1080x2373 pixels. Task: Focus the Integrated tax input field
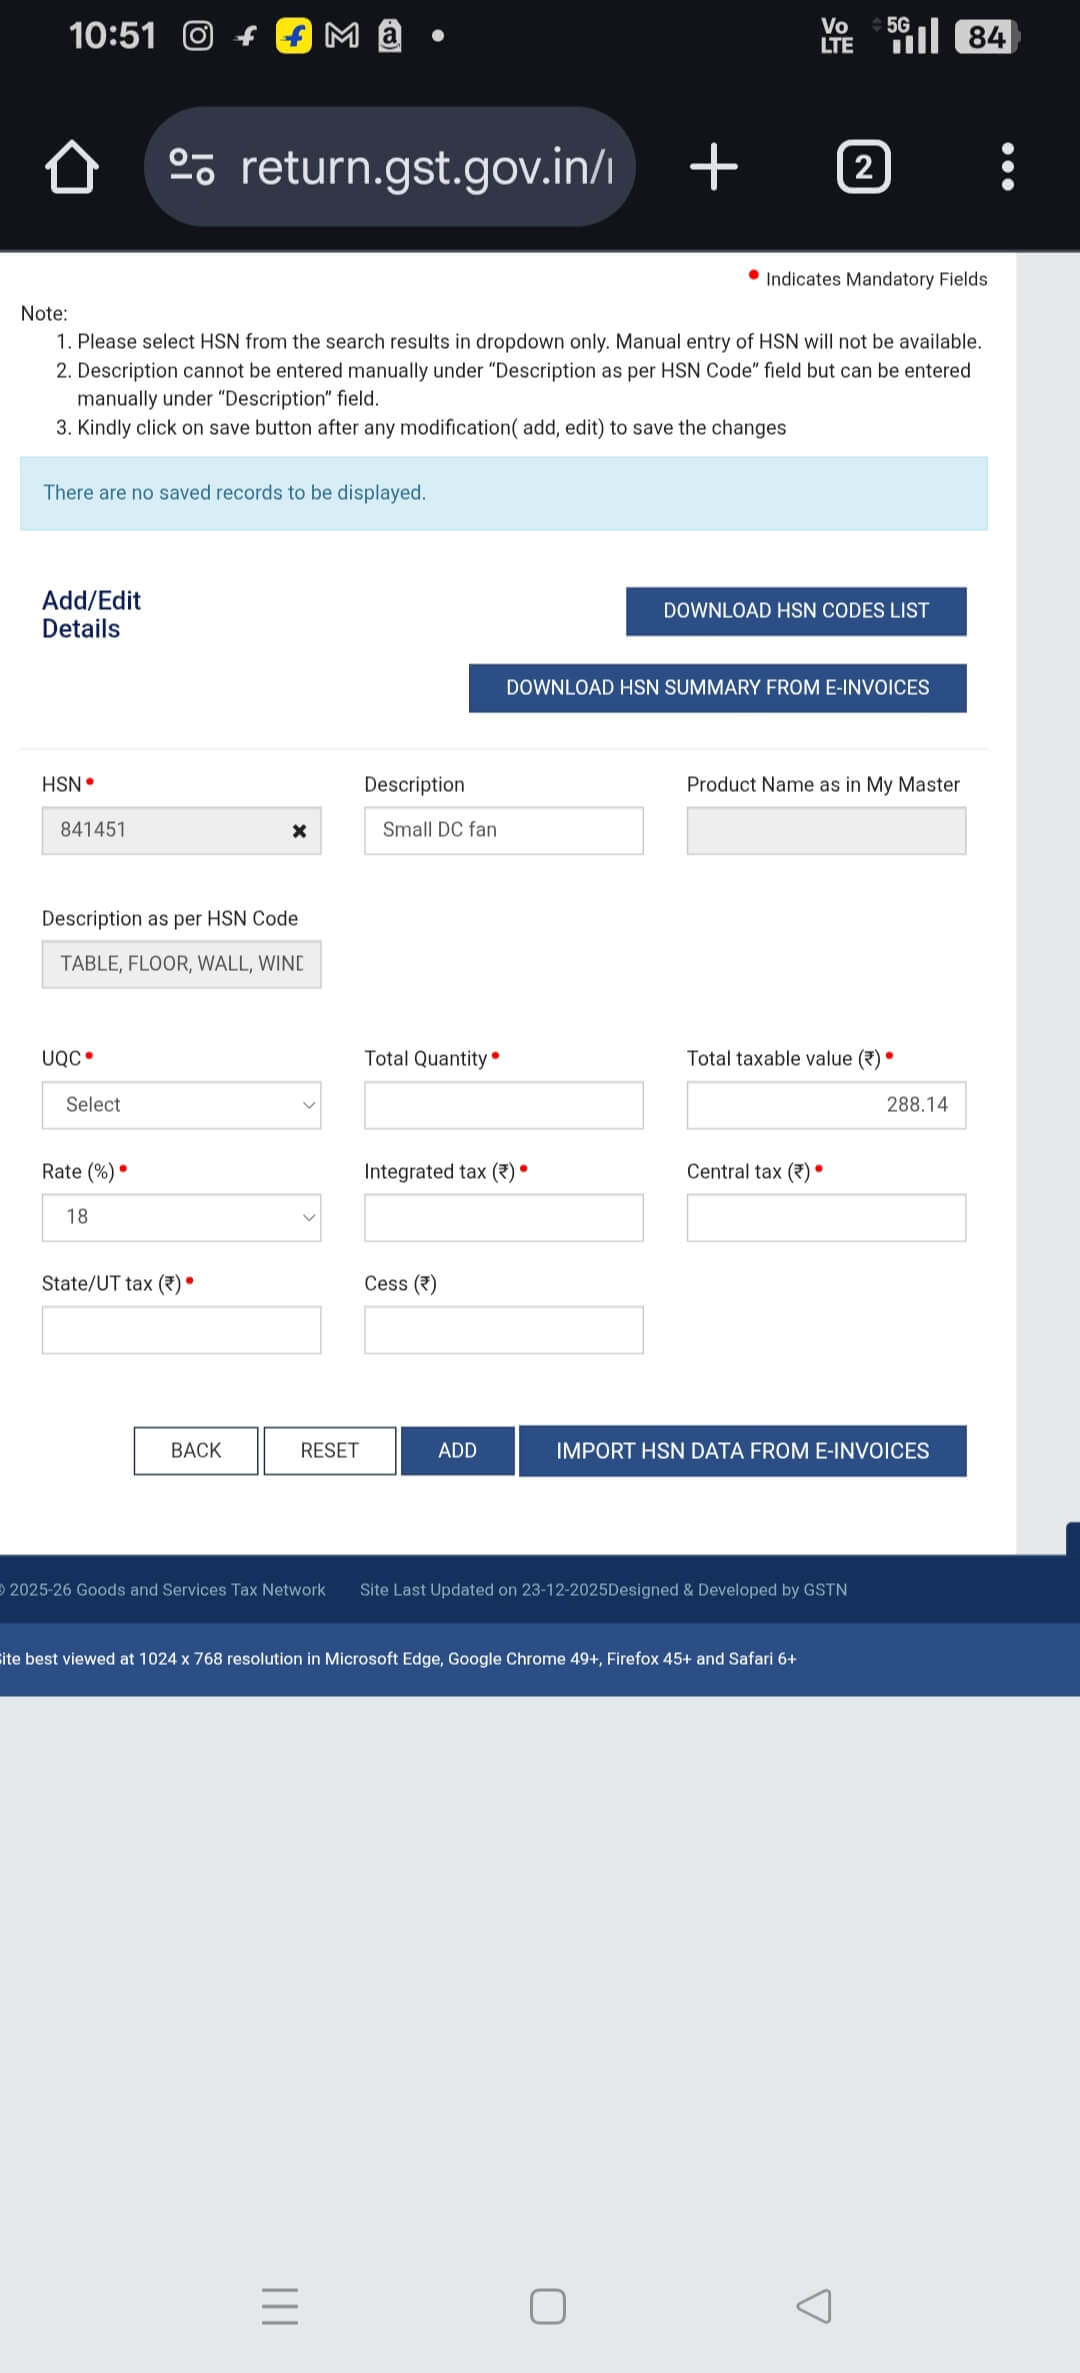pos(503,1217)
